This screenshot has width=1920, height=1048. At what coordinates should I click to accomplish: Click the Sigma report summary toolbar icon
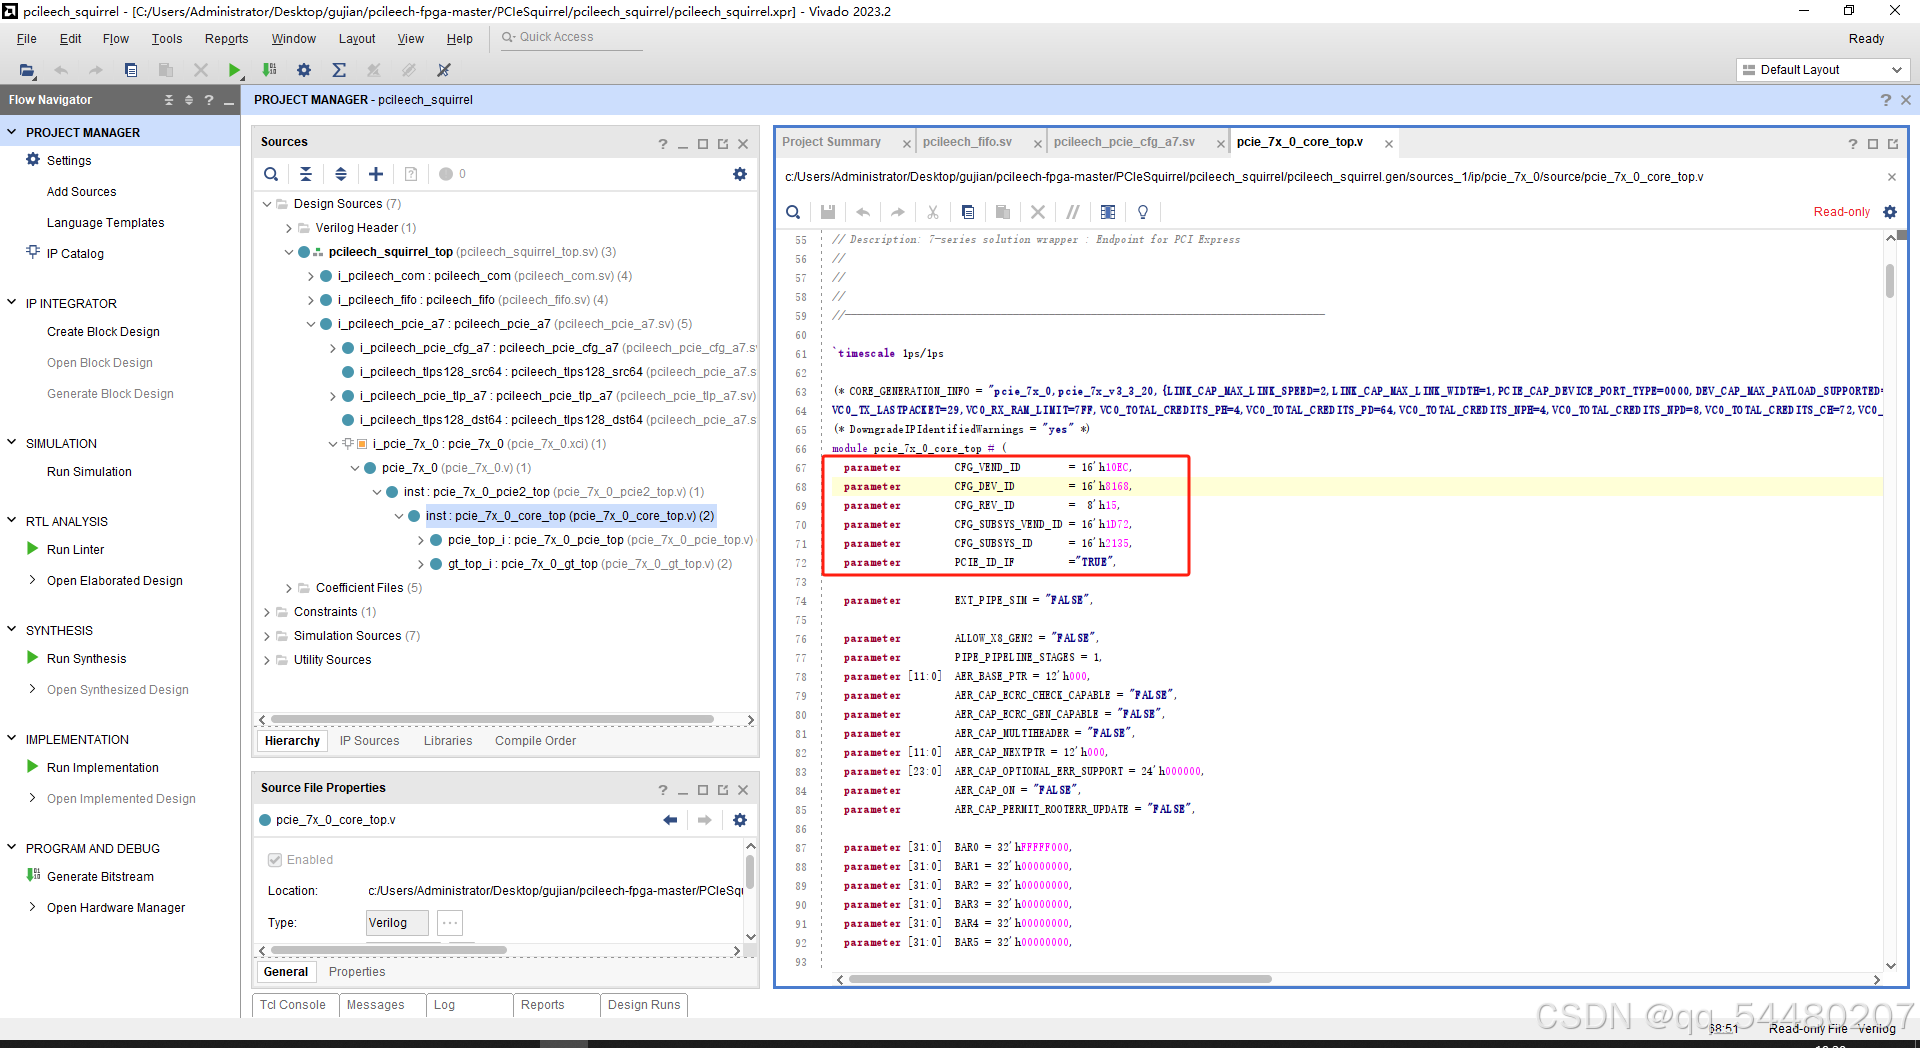(x=339, y=70)
